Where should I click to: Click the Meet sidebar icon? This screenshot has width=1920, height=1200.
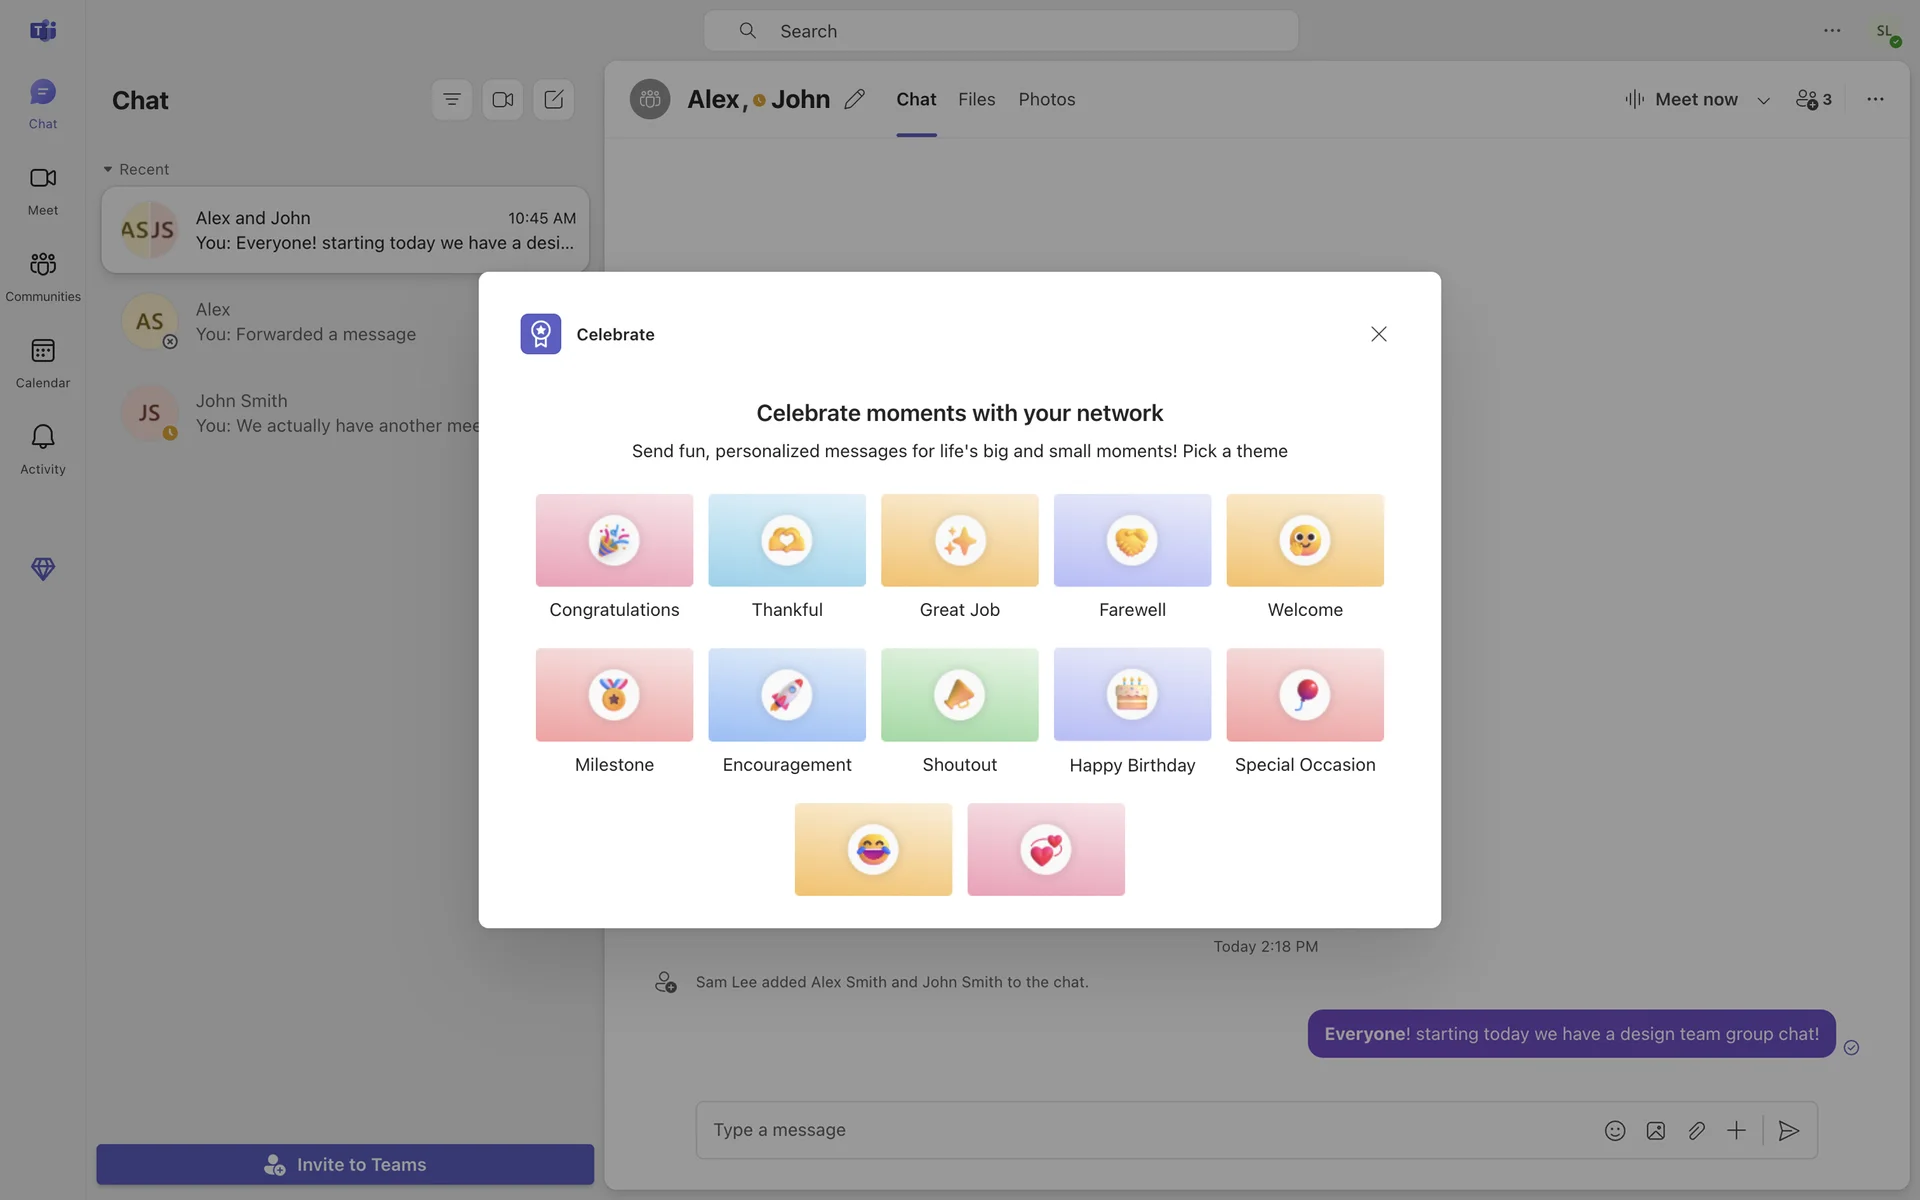pos(42,189)
